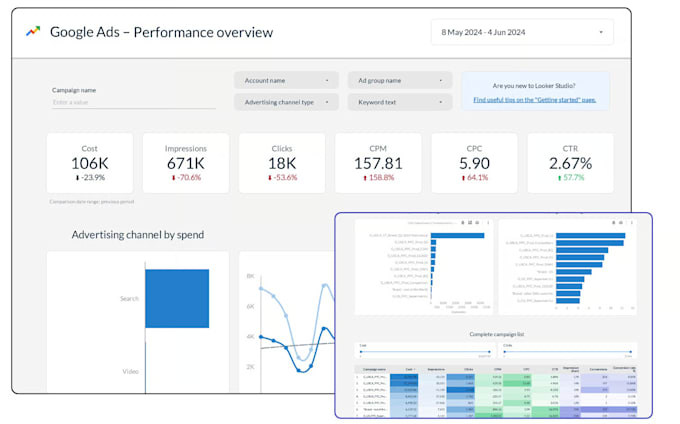This screenshot has height=424, width=680.
Task: Click the 'Campaign name' table column header
Action: point(374,370)
